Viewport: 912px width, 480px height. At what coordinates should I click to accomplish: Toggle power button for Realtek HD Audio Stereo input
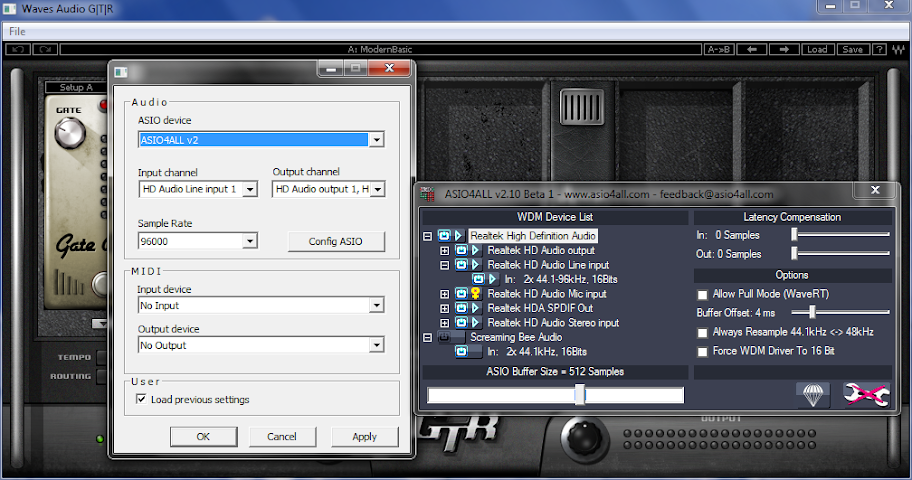[x=461, y=323]
